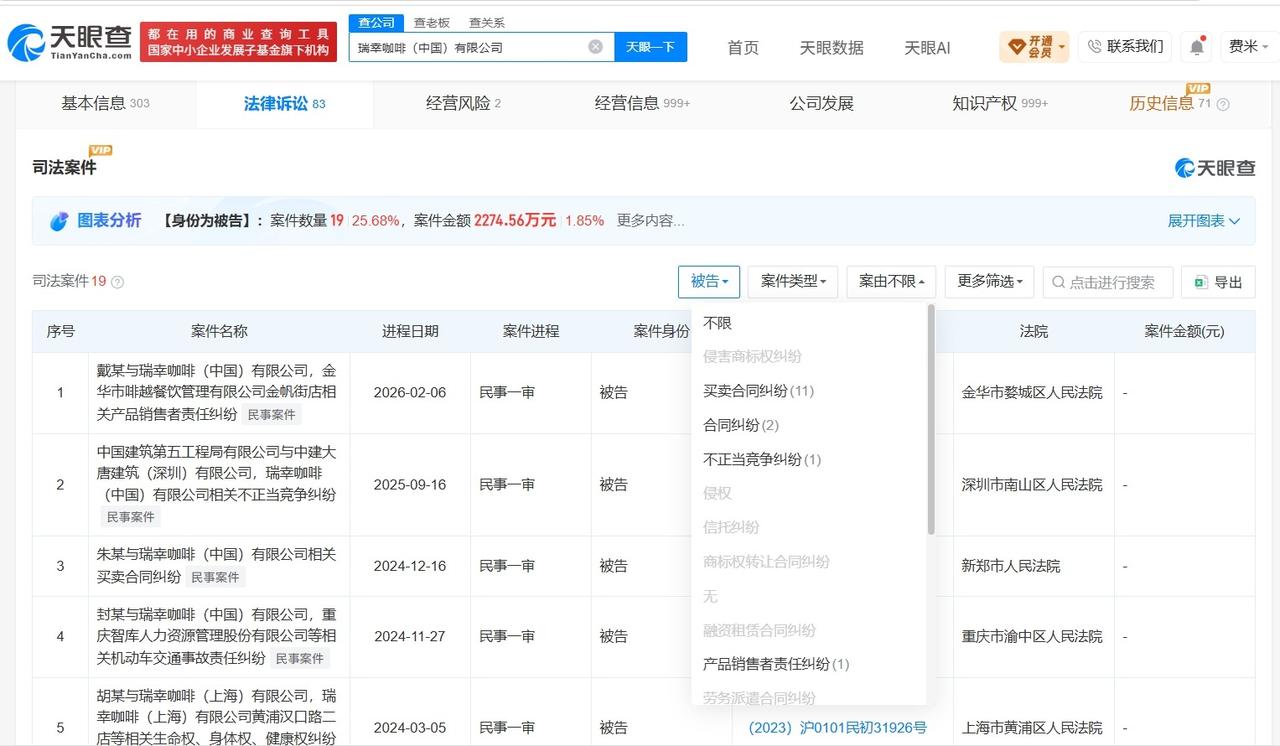Open the notification bell

[x=1196, y=47]
